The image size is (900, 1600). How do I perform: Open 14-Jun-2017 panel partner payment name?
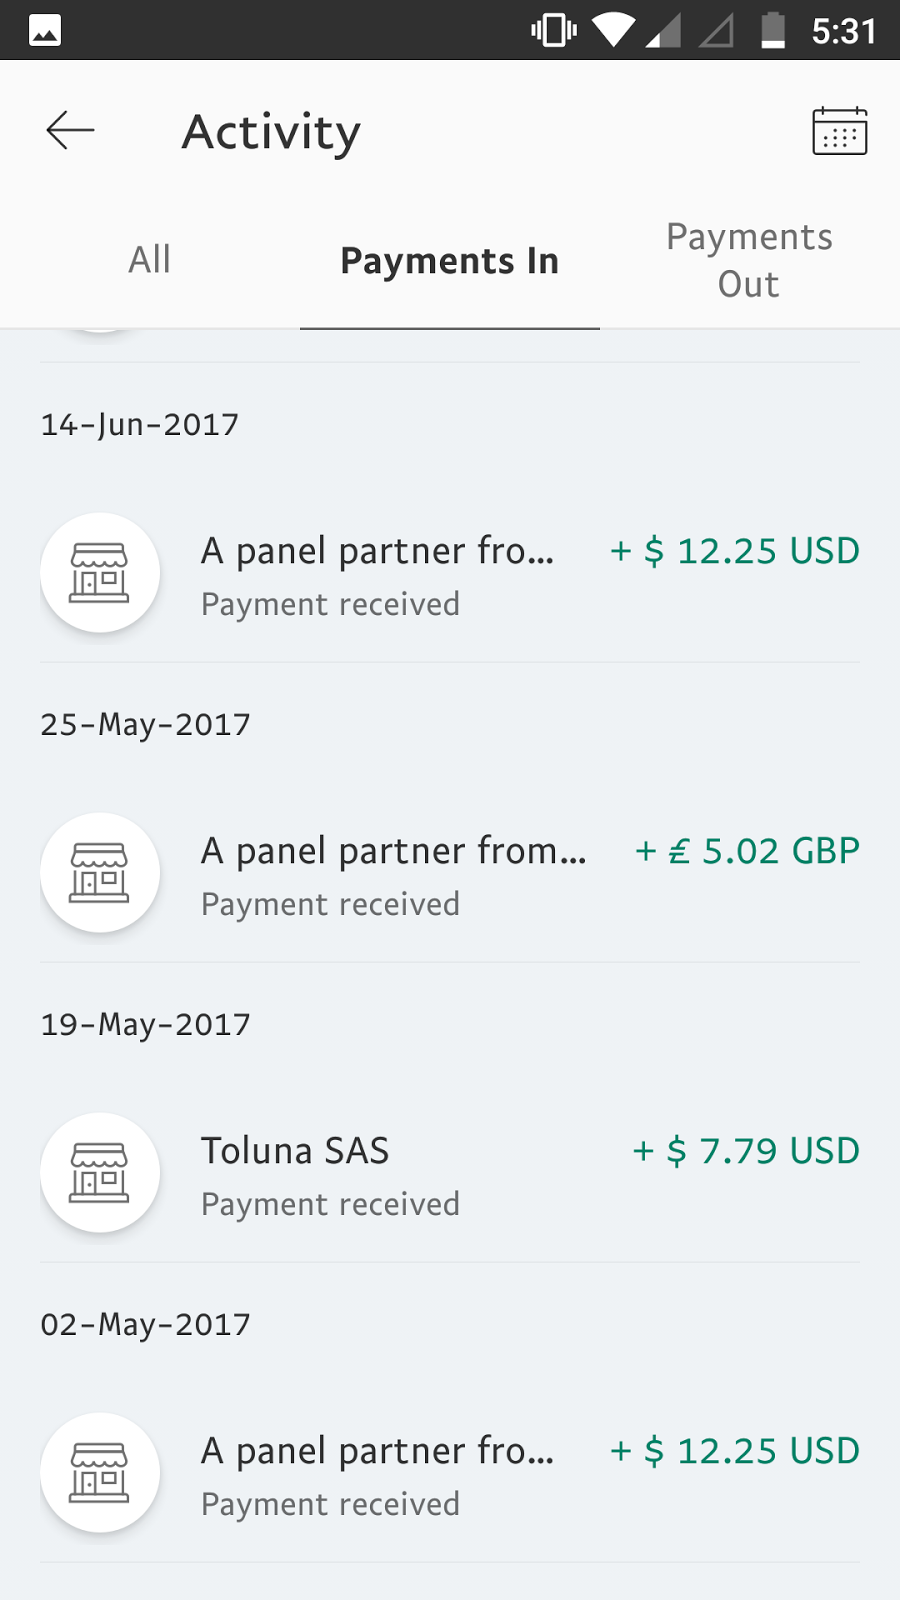click(x=377, y=551)
